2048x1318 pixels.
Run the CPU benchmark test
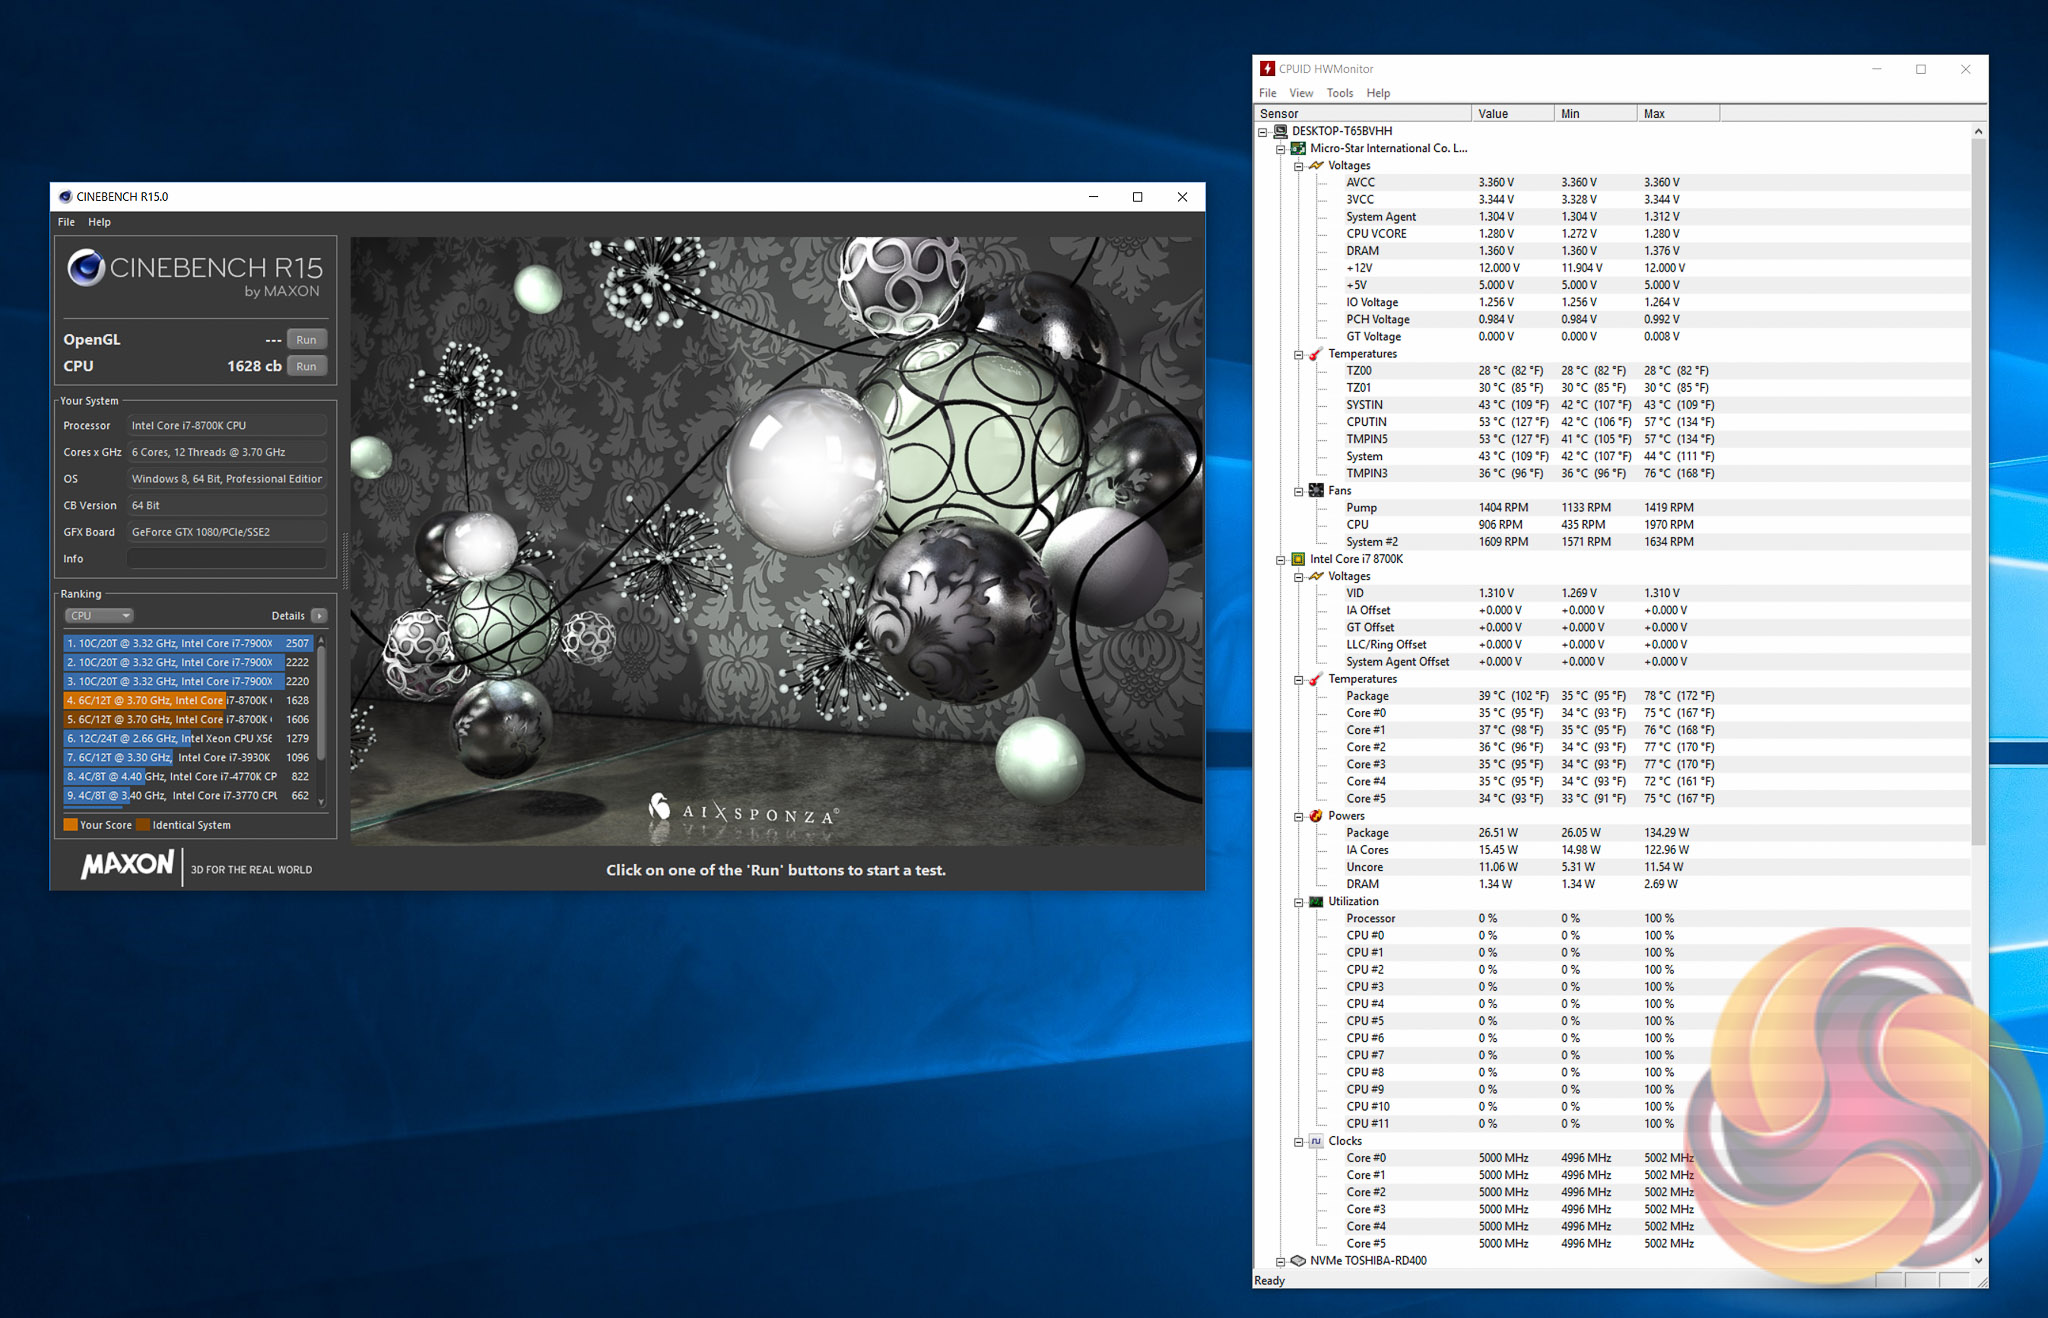tap(306, 366)
